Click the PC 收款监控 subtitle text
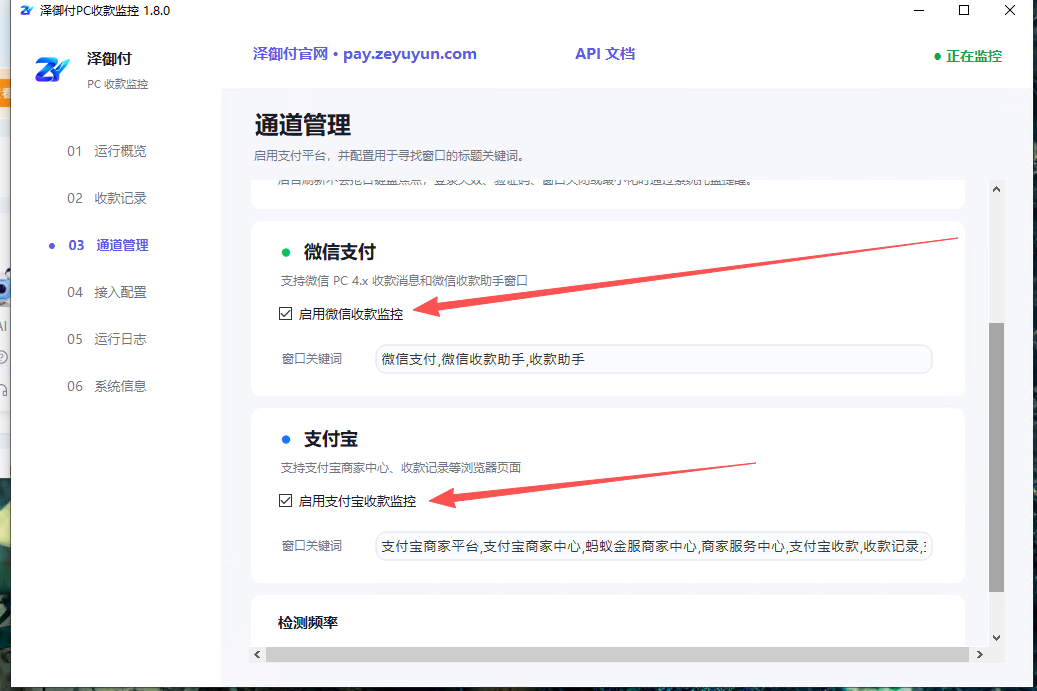The height and width of the screenshot is (691, 1037). pyautogui.click(x=118, y=85)
